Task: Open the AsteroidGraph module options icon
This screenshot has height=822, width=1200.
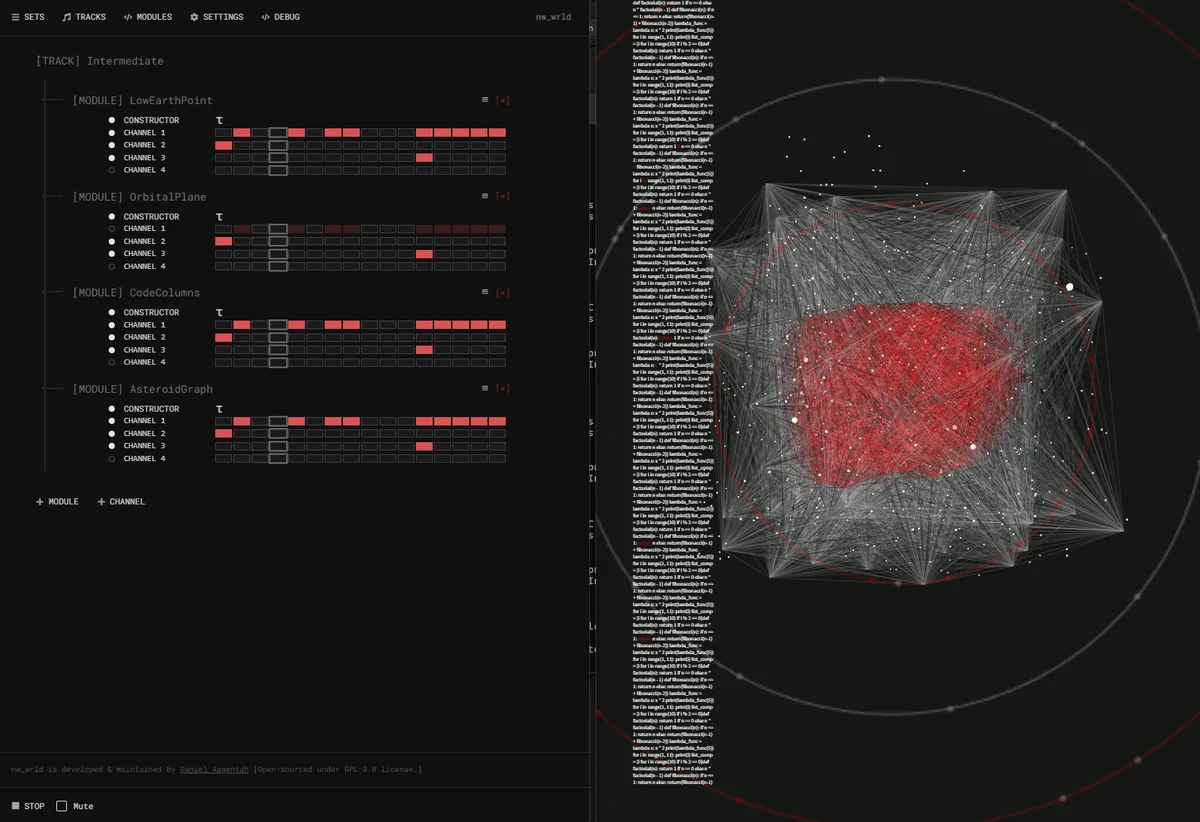Action: coord(485,388)
